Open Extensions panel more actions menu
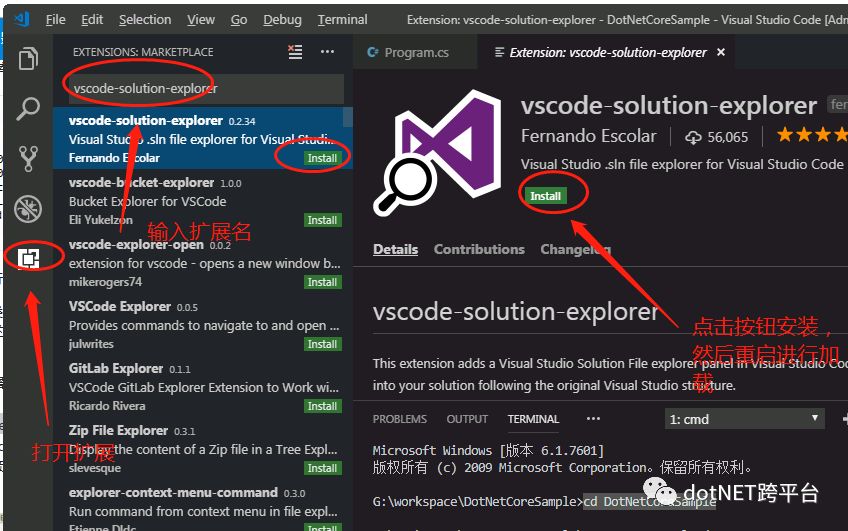The image size is (848, 531). click(x=327, y=52)
